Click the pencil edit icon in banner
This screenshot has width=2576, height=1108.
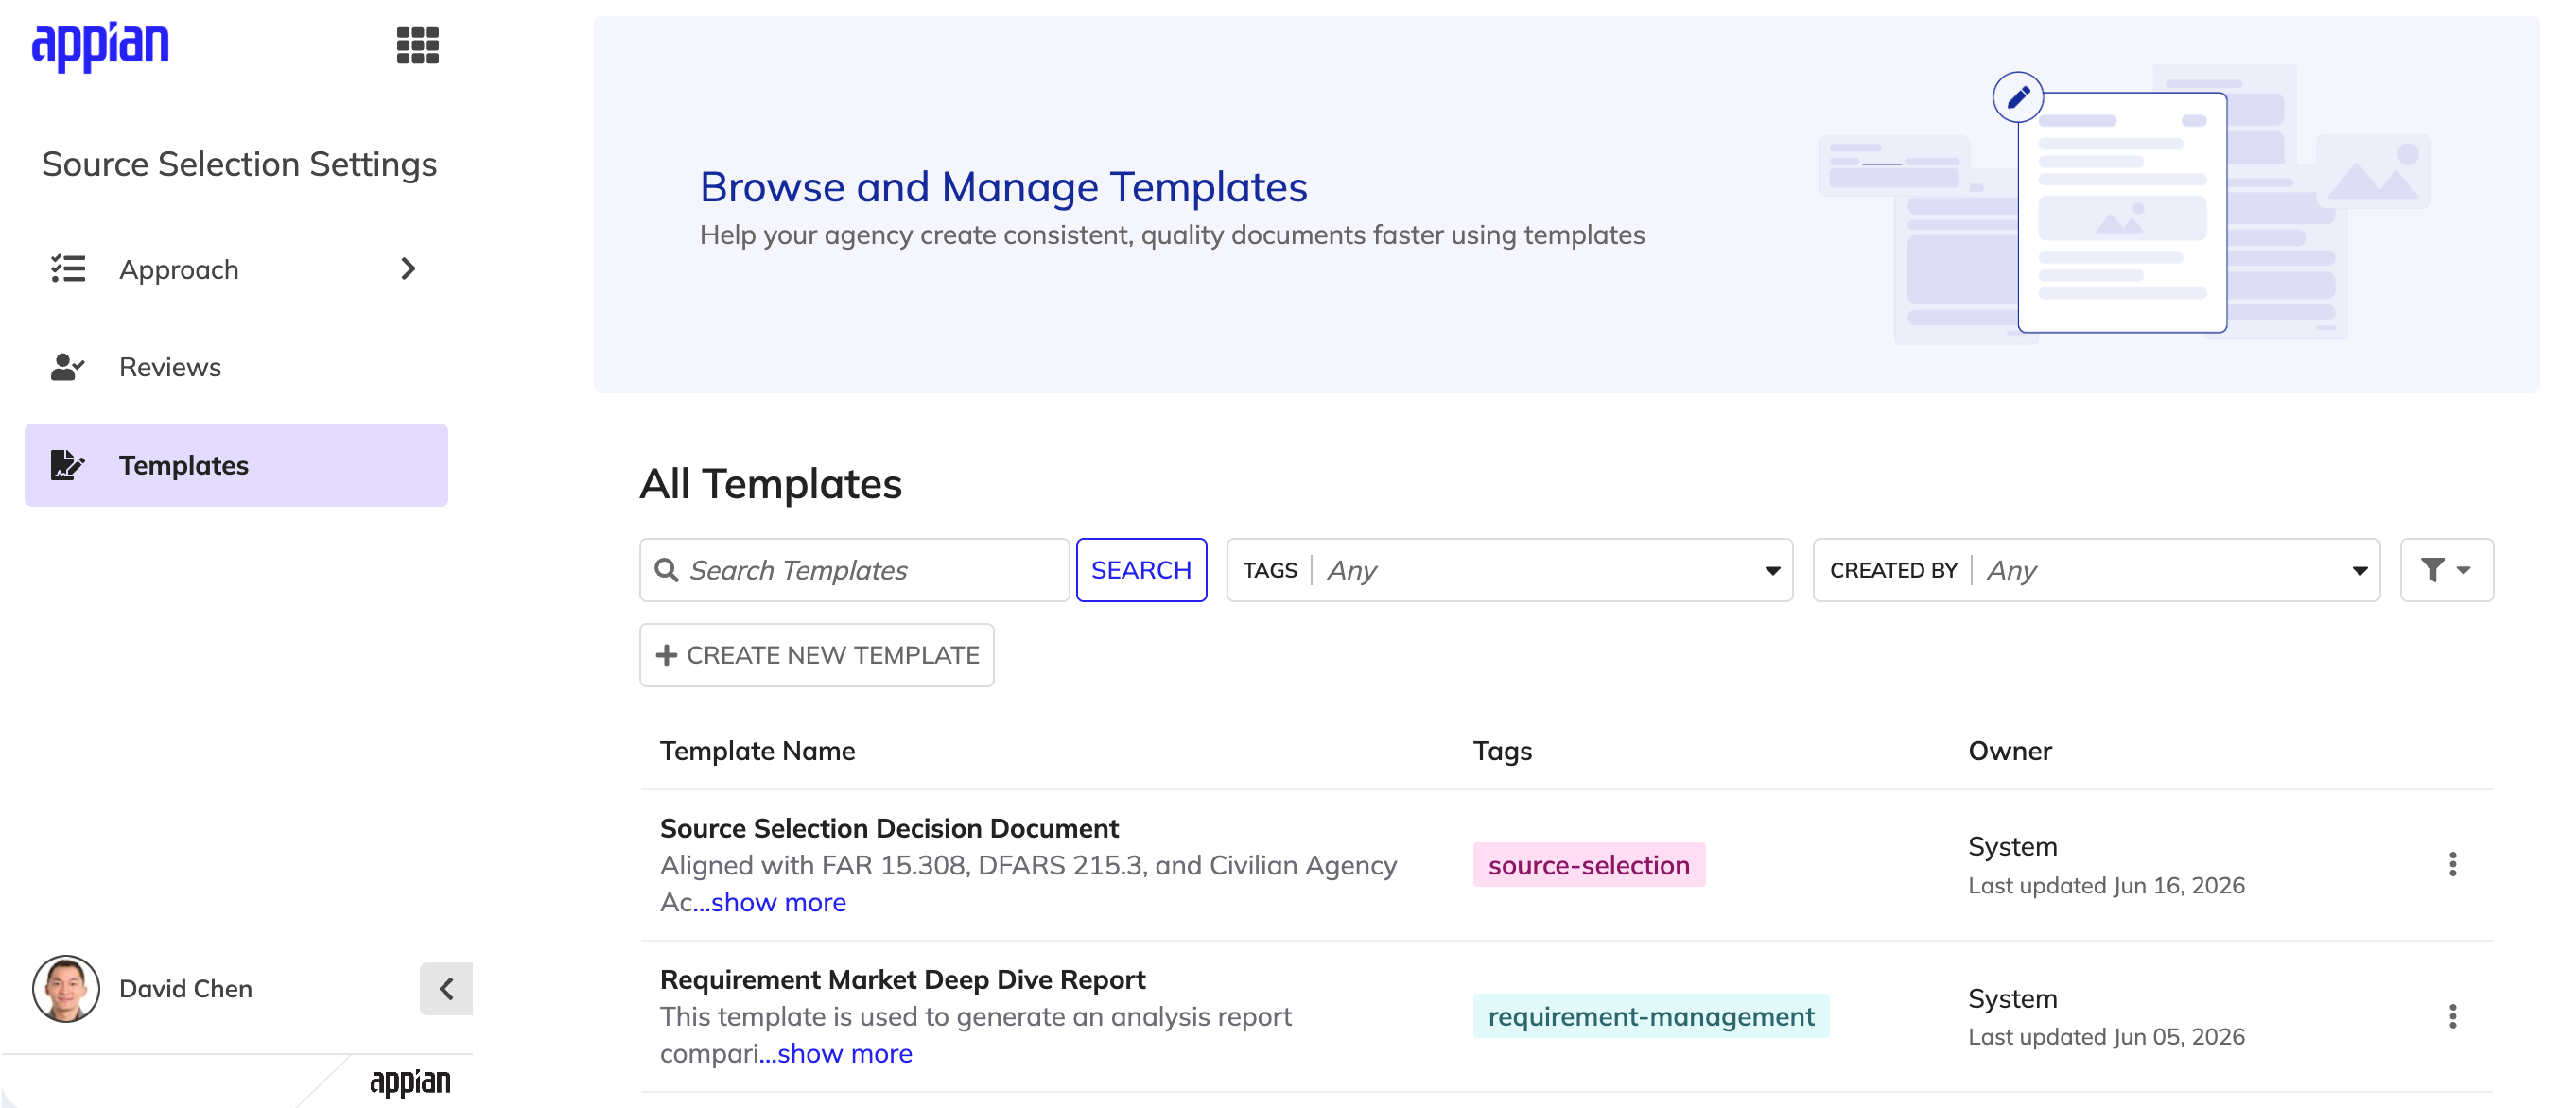(x=2018, y=97)
